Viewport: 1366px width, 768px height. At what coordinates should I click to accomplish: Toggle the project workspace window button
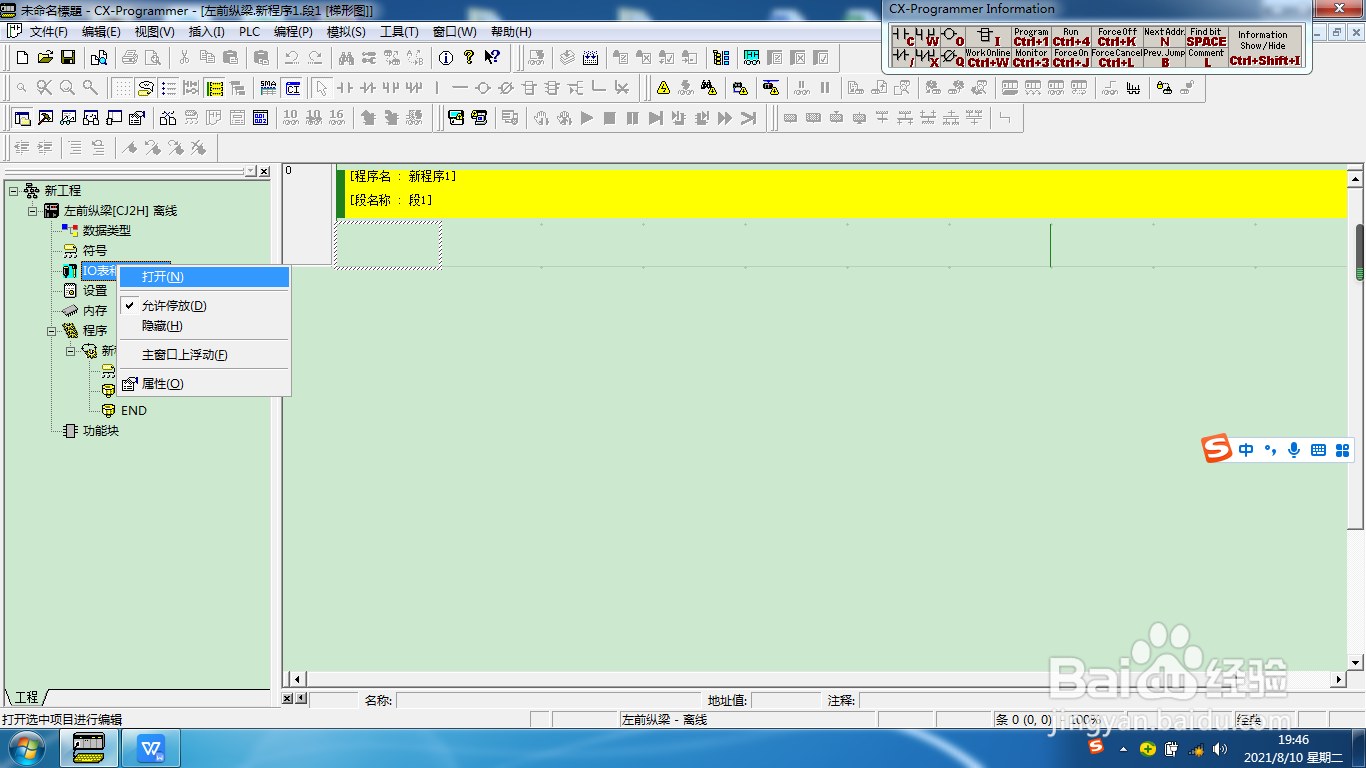point(22,118)
